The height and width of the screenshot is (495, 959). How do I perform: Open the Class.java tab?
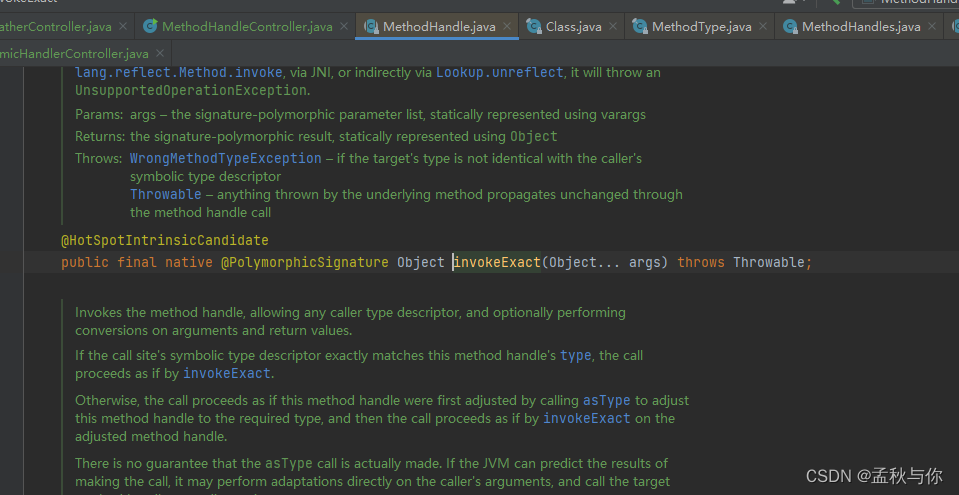[x=573, y=27]
